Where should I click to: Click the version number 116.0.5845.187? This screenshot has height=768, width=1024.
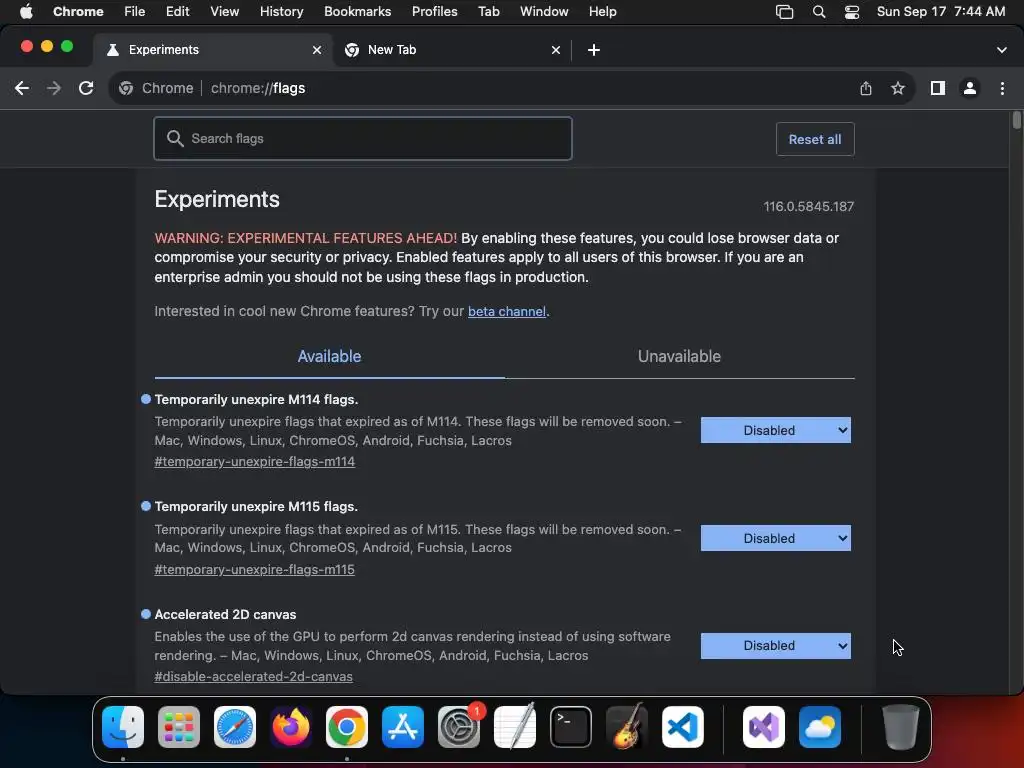[808, 206]
